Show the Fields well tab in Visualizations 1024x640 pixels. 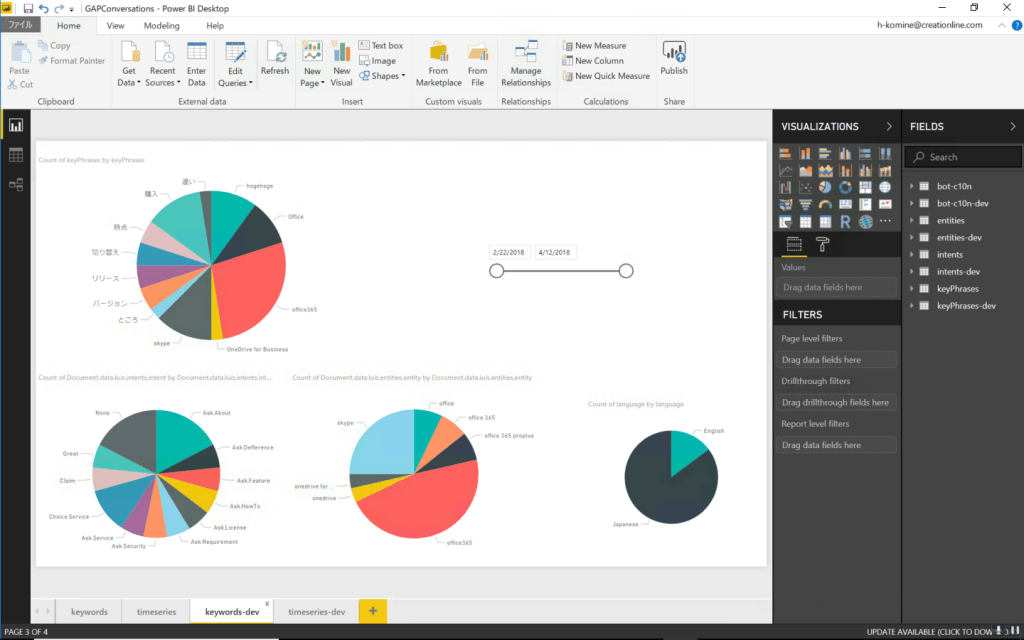[794, 245]
